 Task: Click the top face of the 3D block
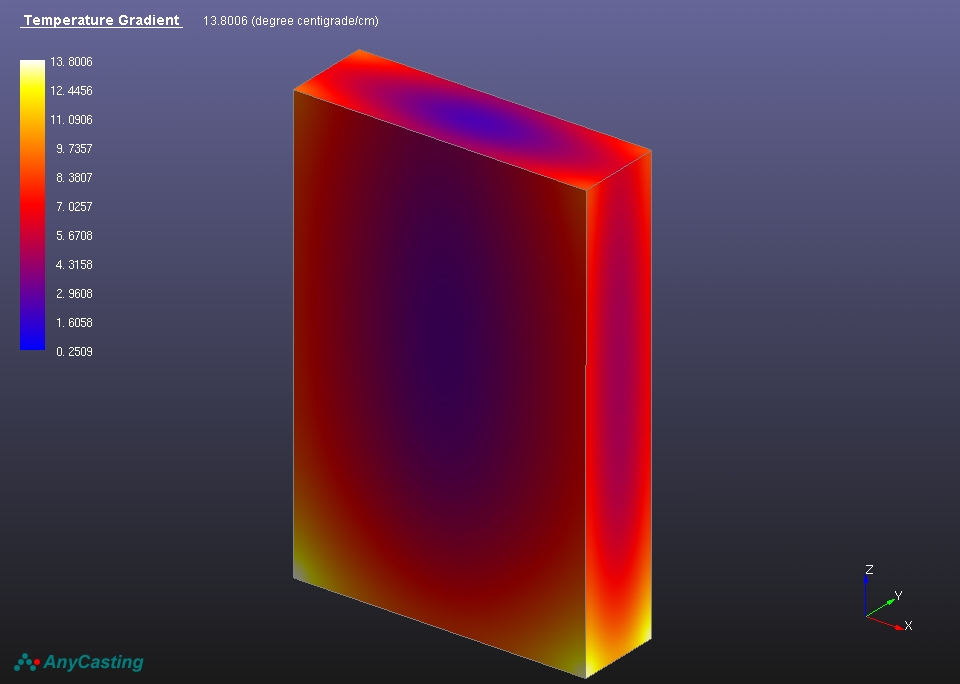click(472, 119)
